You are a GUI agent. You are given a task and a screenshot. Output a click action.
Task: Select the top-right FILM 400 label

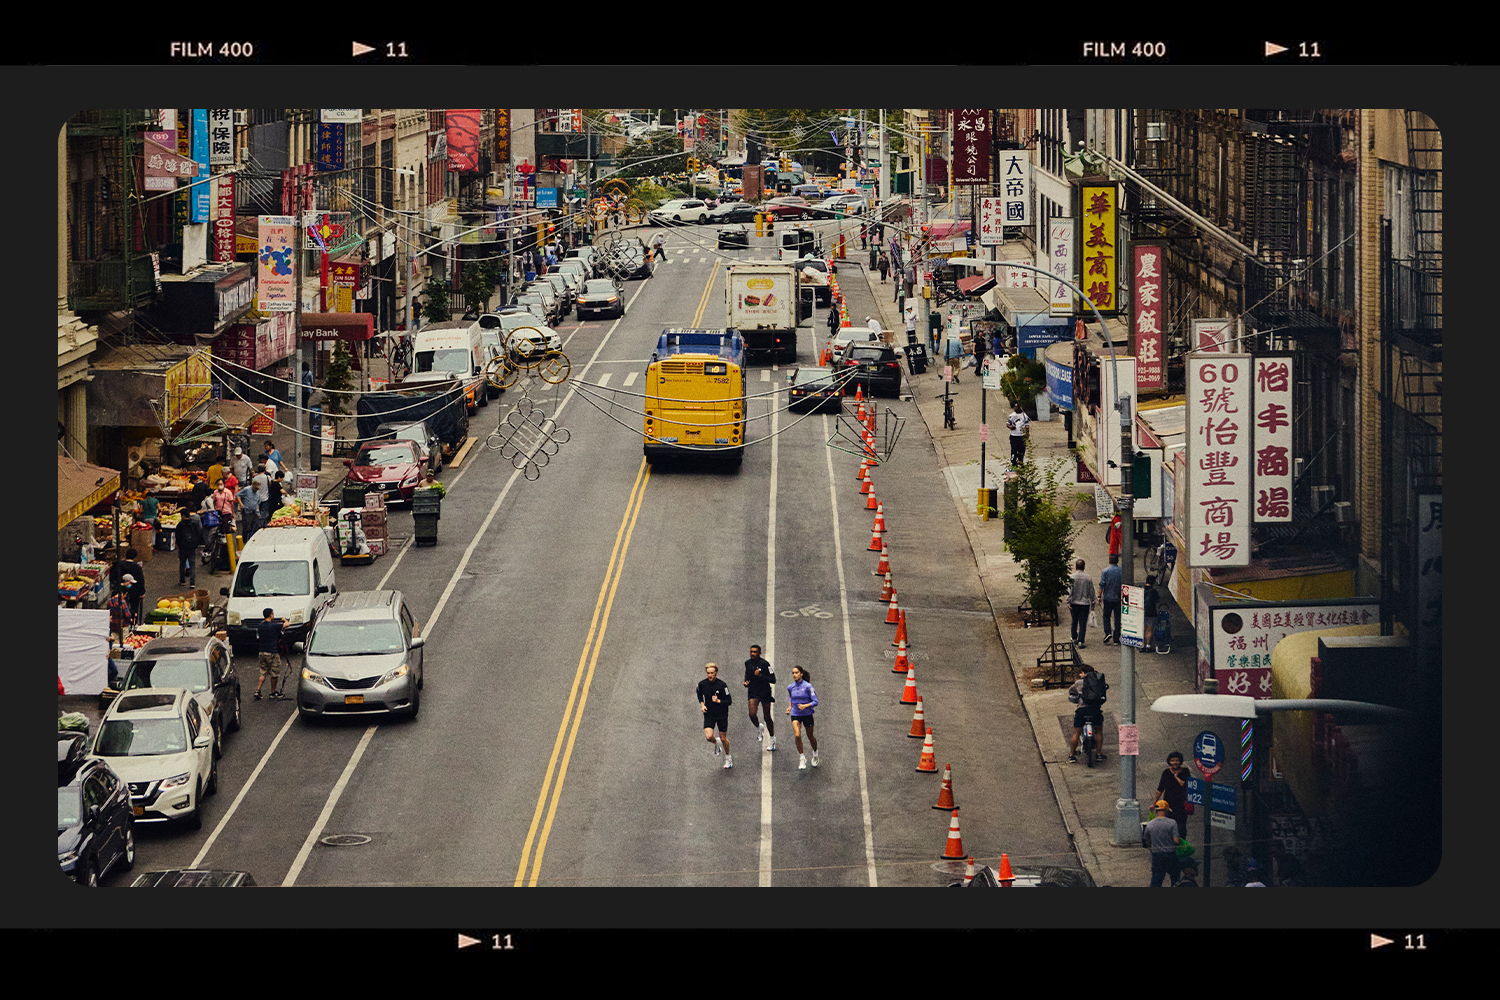coord(1124,49)
